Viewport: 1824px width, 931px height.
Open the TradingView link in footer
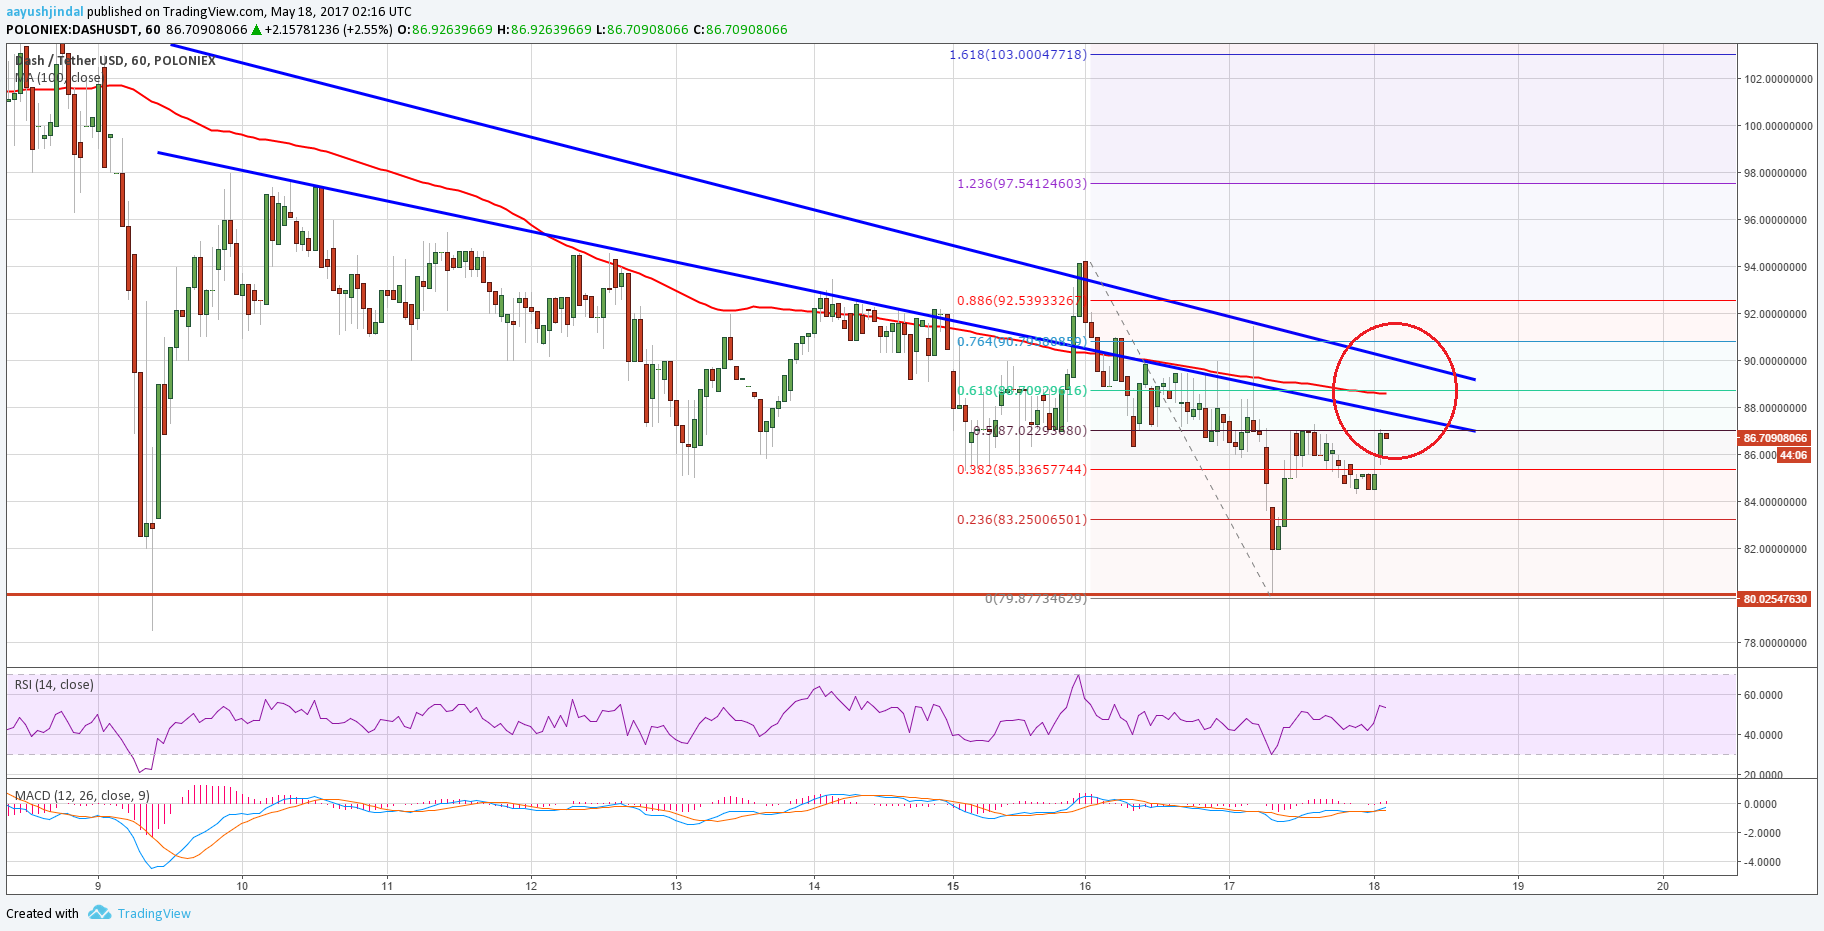pos(154,913)
